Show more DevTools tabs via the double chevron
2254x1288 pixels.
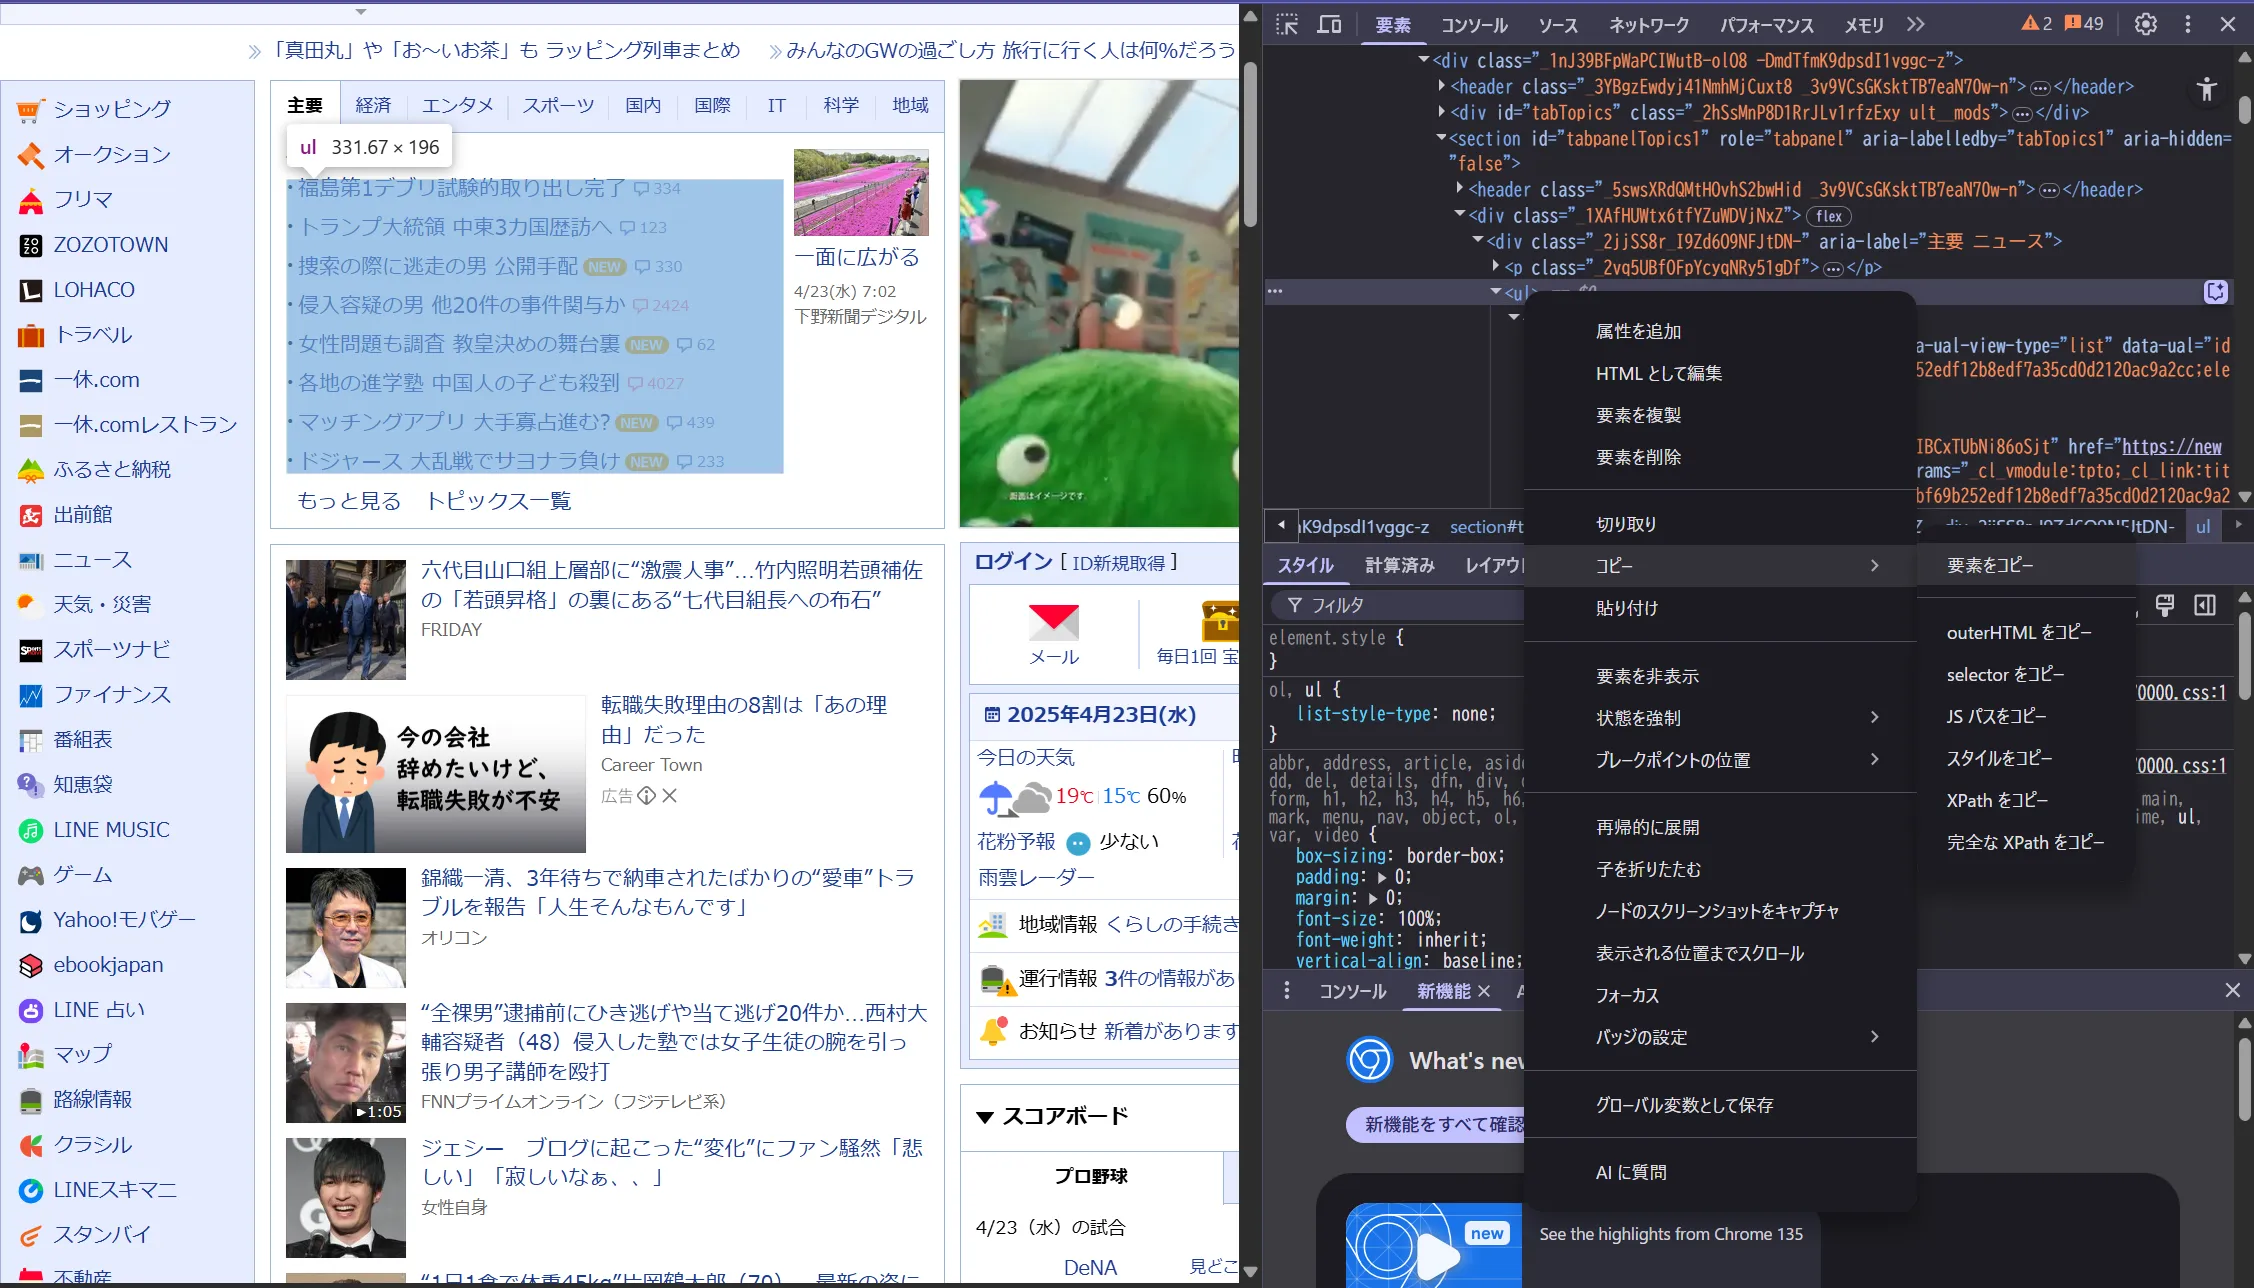1915,25
